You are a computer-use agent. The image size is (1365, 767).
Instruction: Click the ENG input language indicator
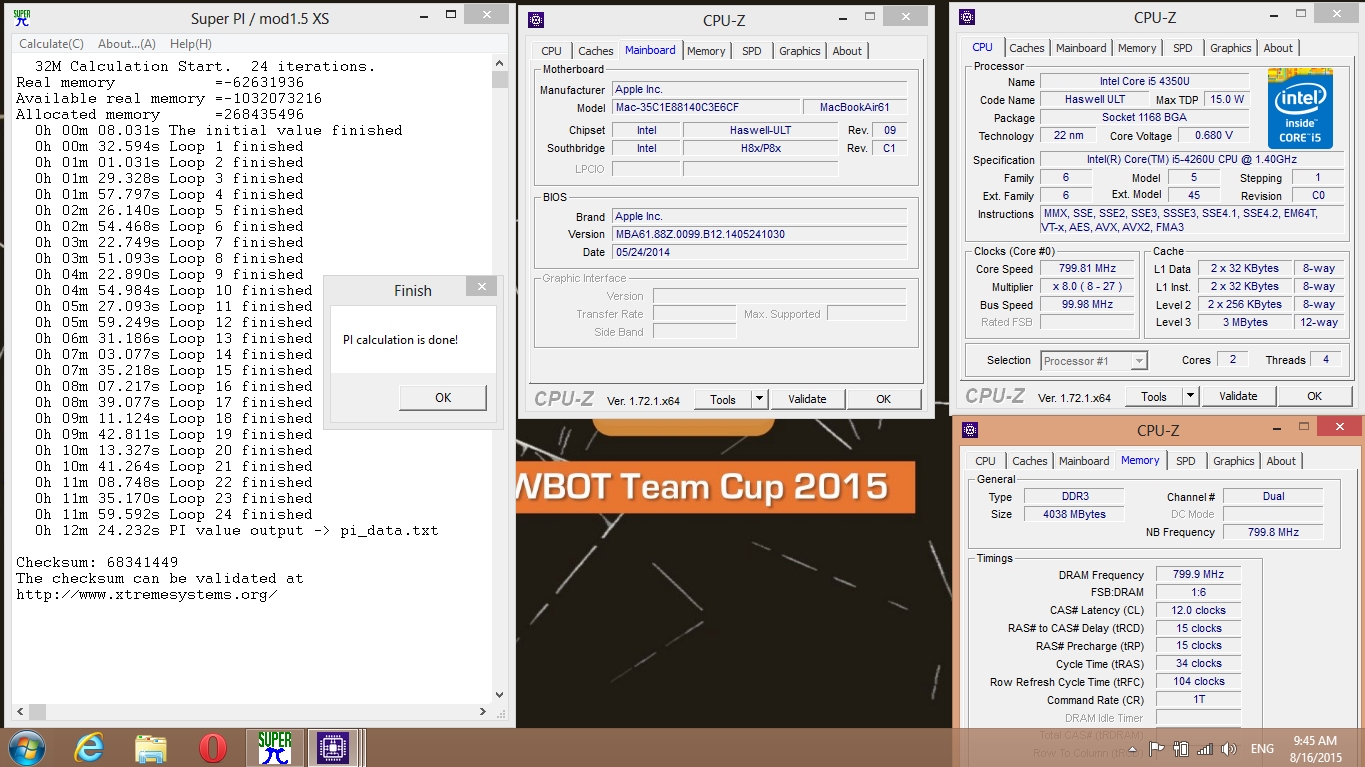[1262, 748]
